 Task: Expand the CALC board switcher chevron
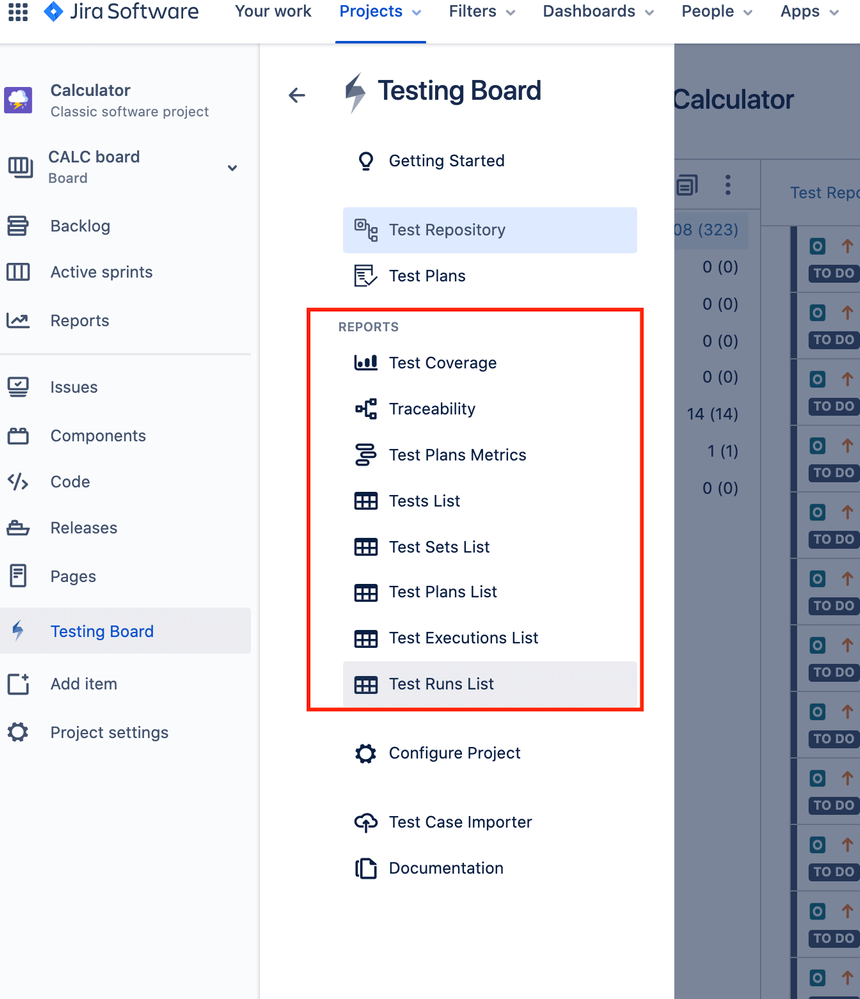[x=233, y=168]
